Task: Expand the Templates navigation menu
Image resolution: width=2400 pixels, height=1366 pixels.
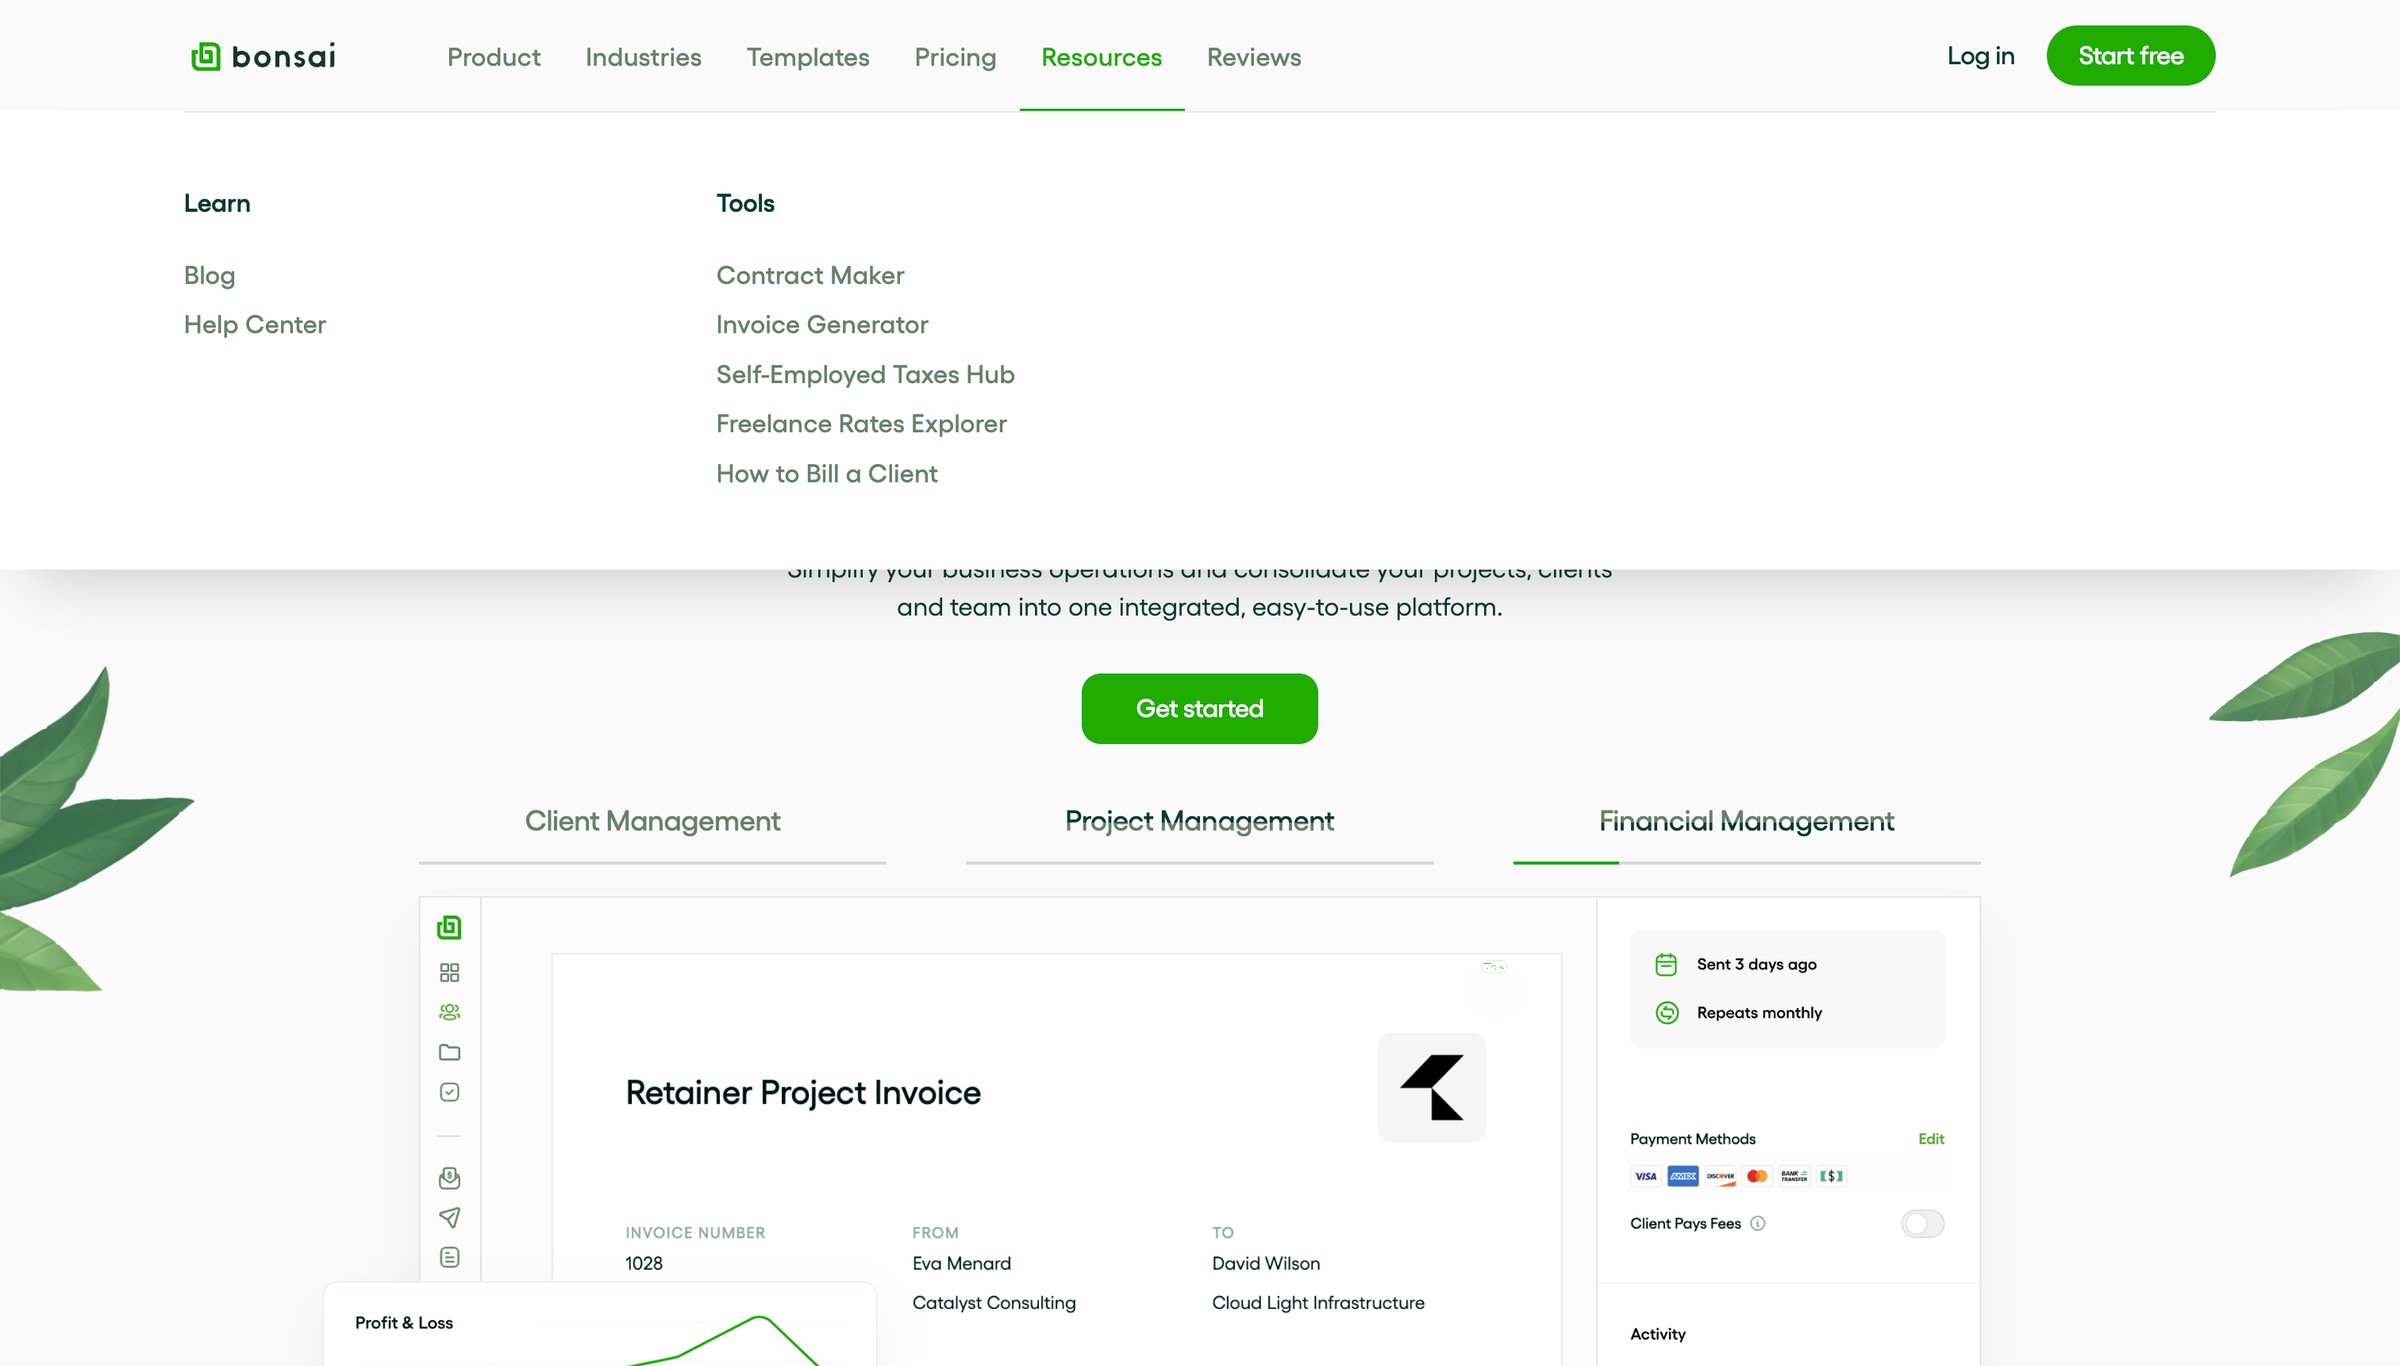Action: coord(808,57)
